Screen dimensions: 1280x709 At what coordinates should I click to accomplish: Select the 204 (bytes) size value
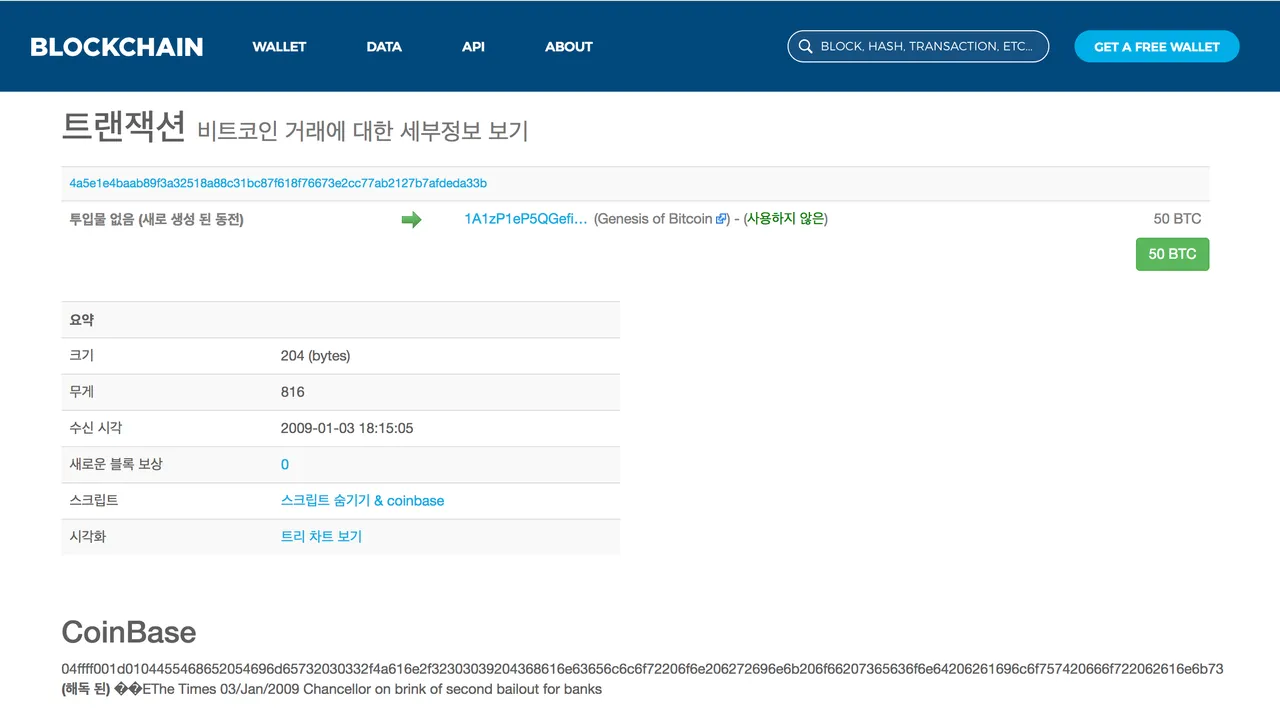[x=315, y=356]
